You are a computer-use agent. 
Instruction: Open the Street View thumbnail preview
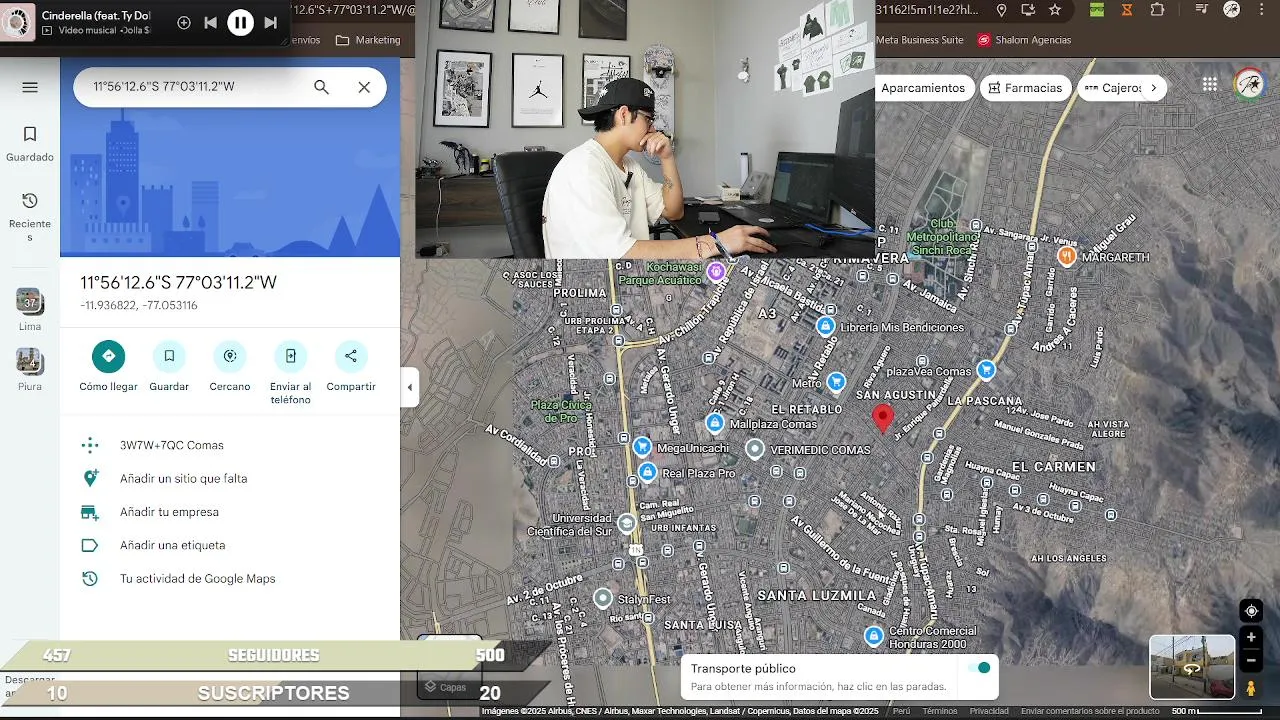(1192, 667)
